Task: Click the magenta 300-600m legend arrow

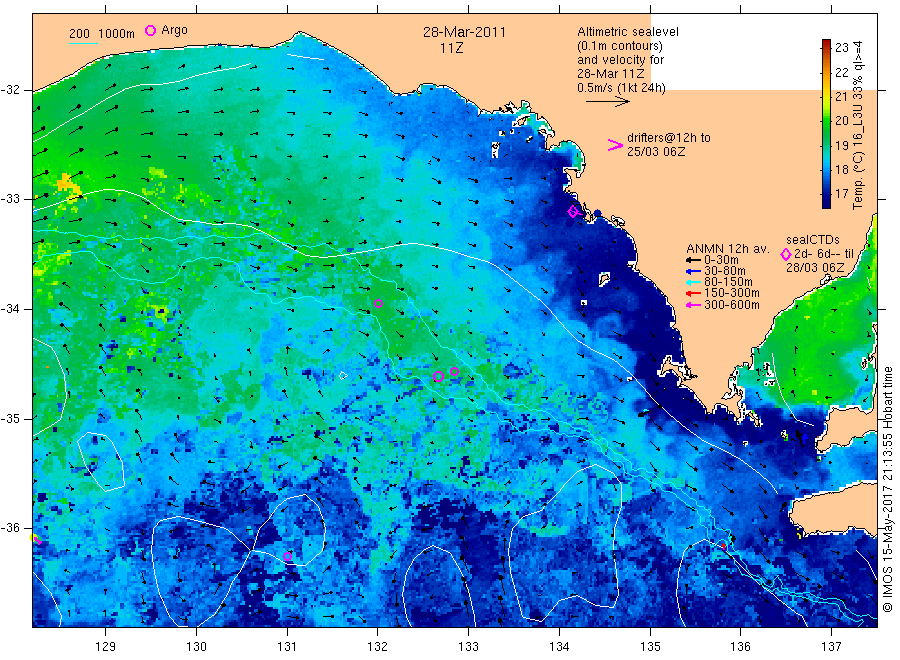Action: point(693,305)
